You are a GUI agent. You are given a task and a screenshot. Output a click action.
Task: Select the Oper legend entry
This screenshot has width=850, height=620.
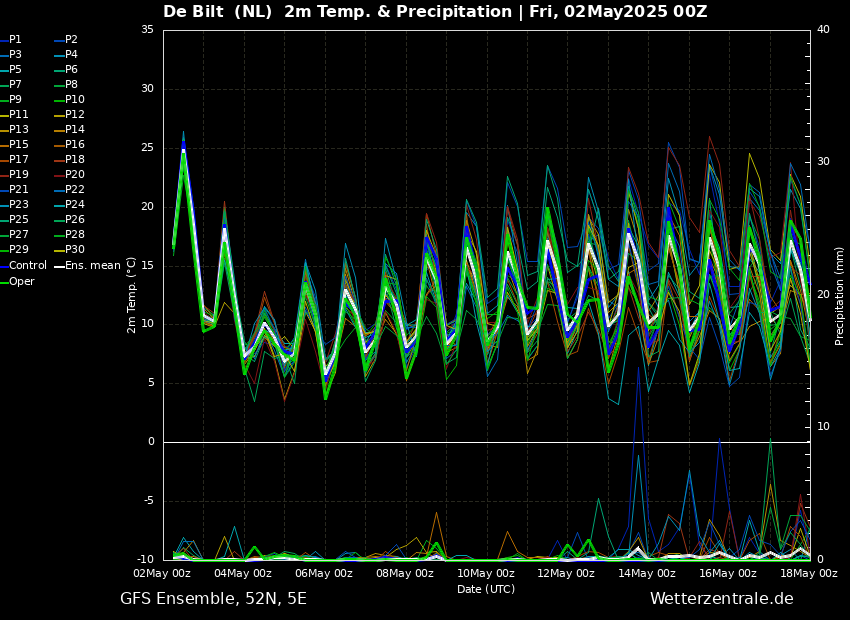pyautogui.click(x=22, y=281)
